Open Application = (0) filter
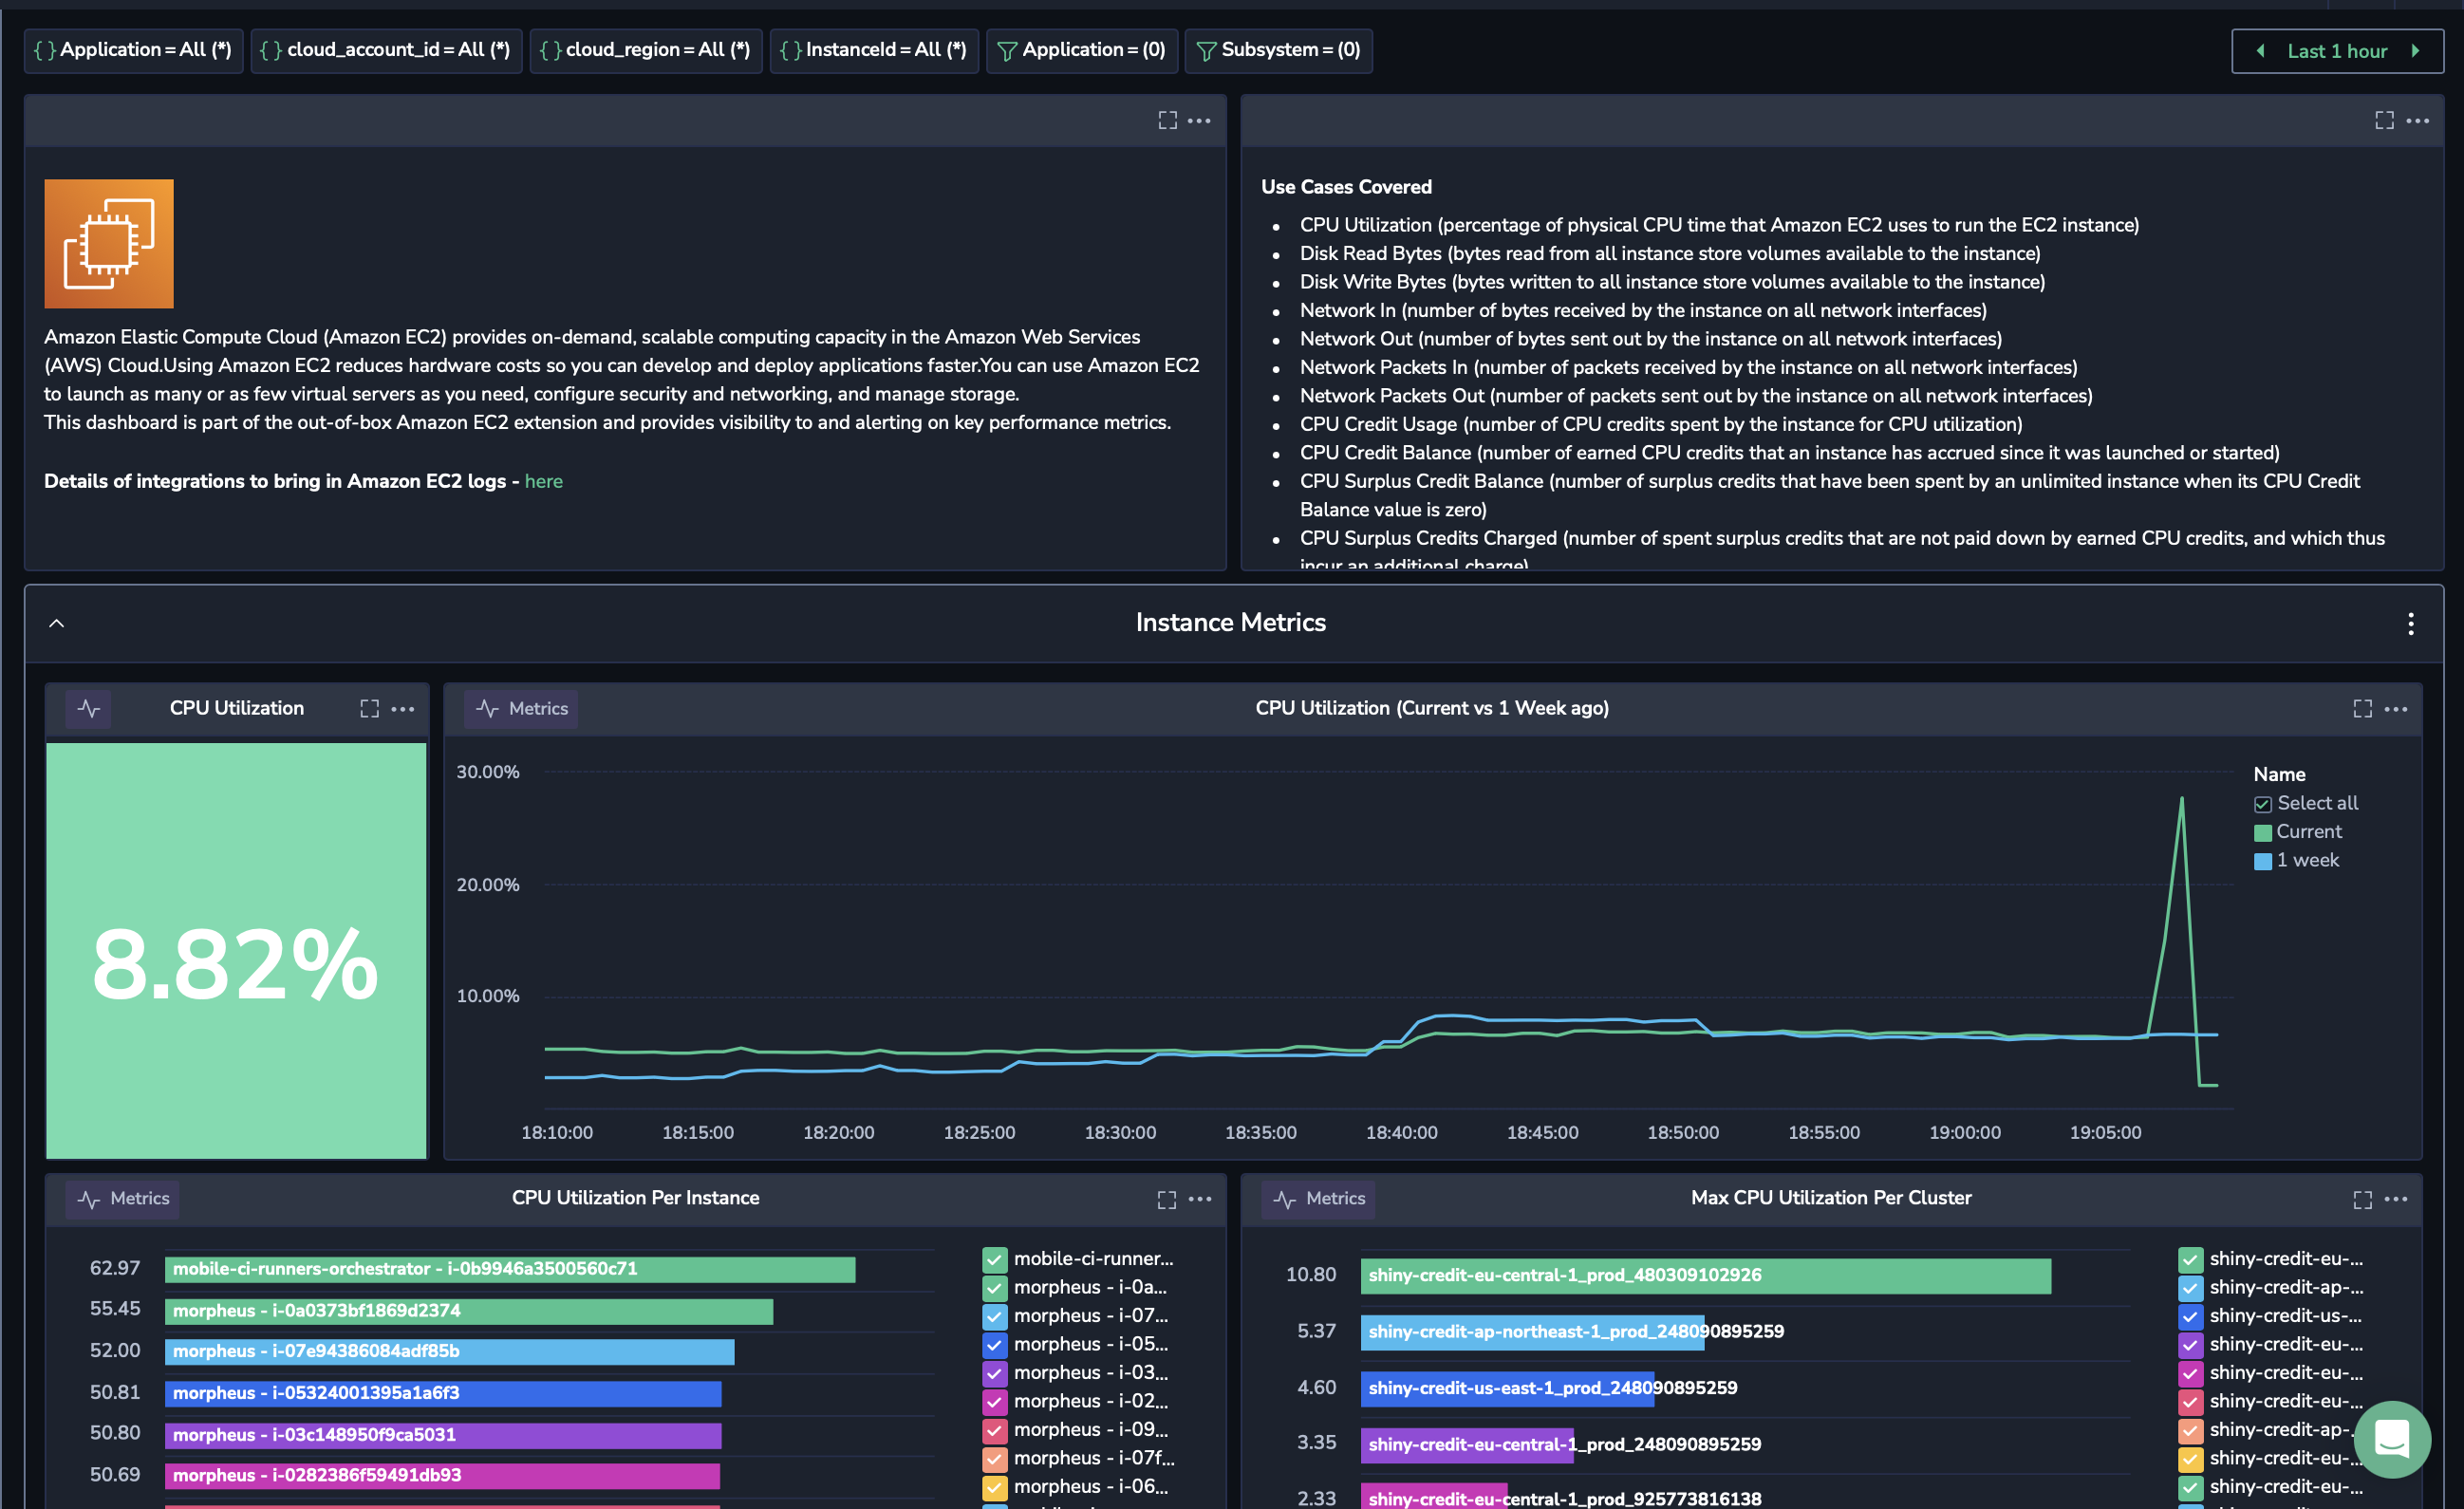The width and height of the screenshot is (2464, 1509). point(1082,50)
